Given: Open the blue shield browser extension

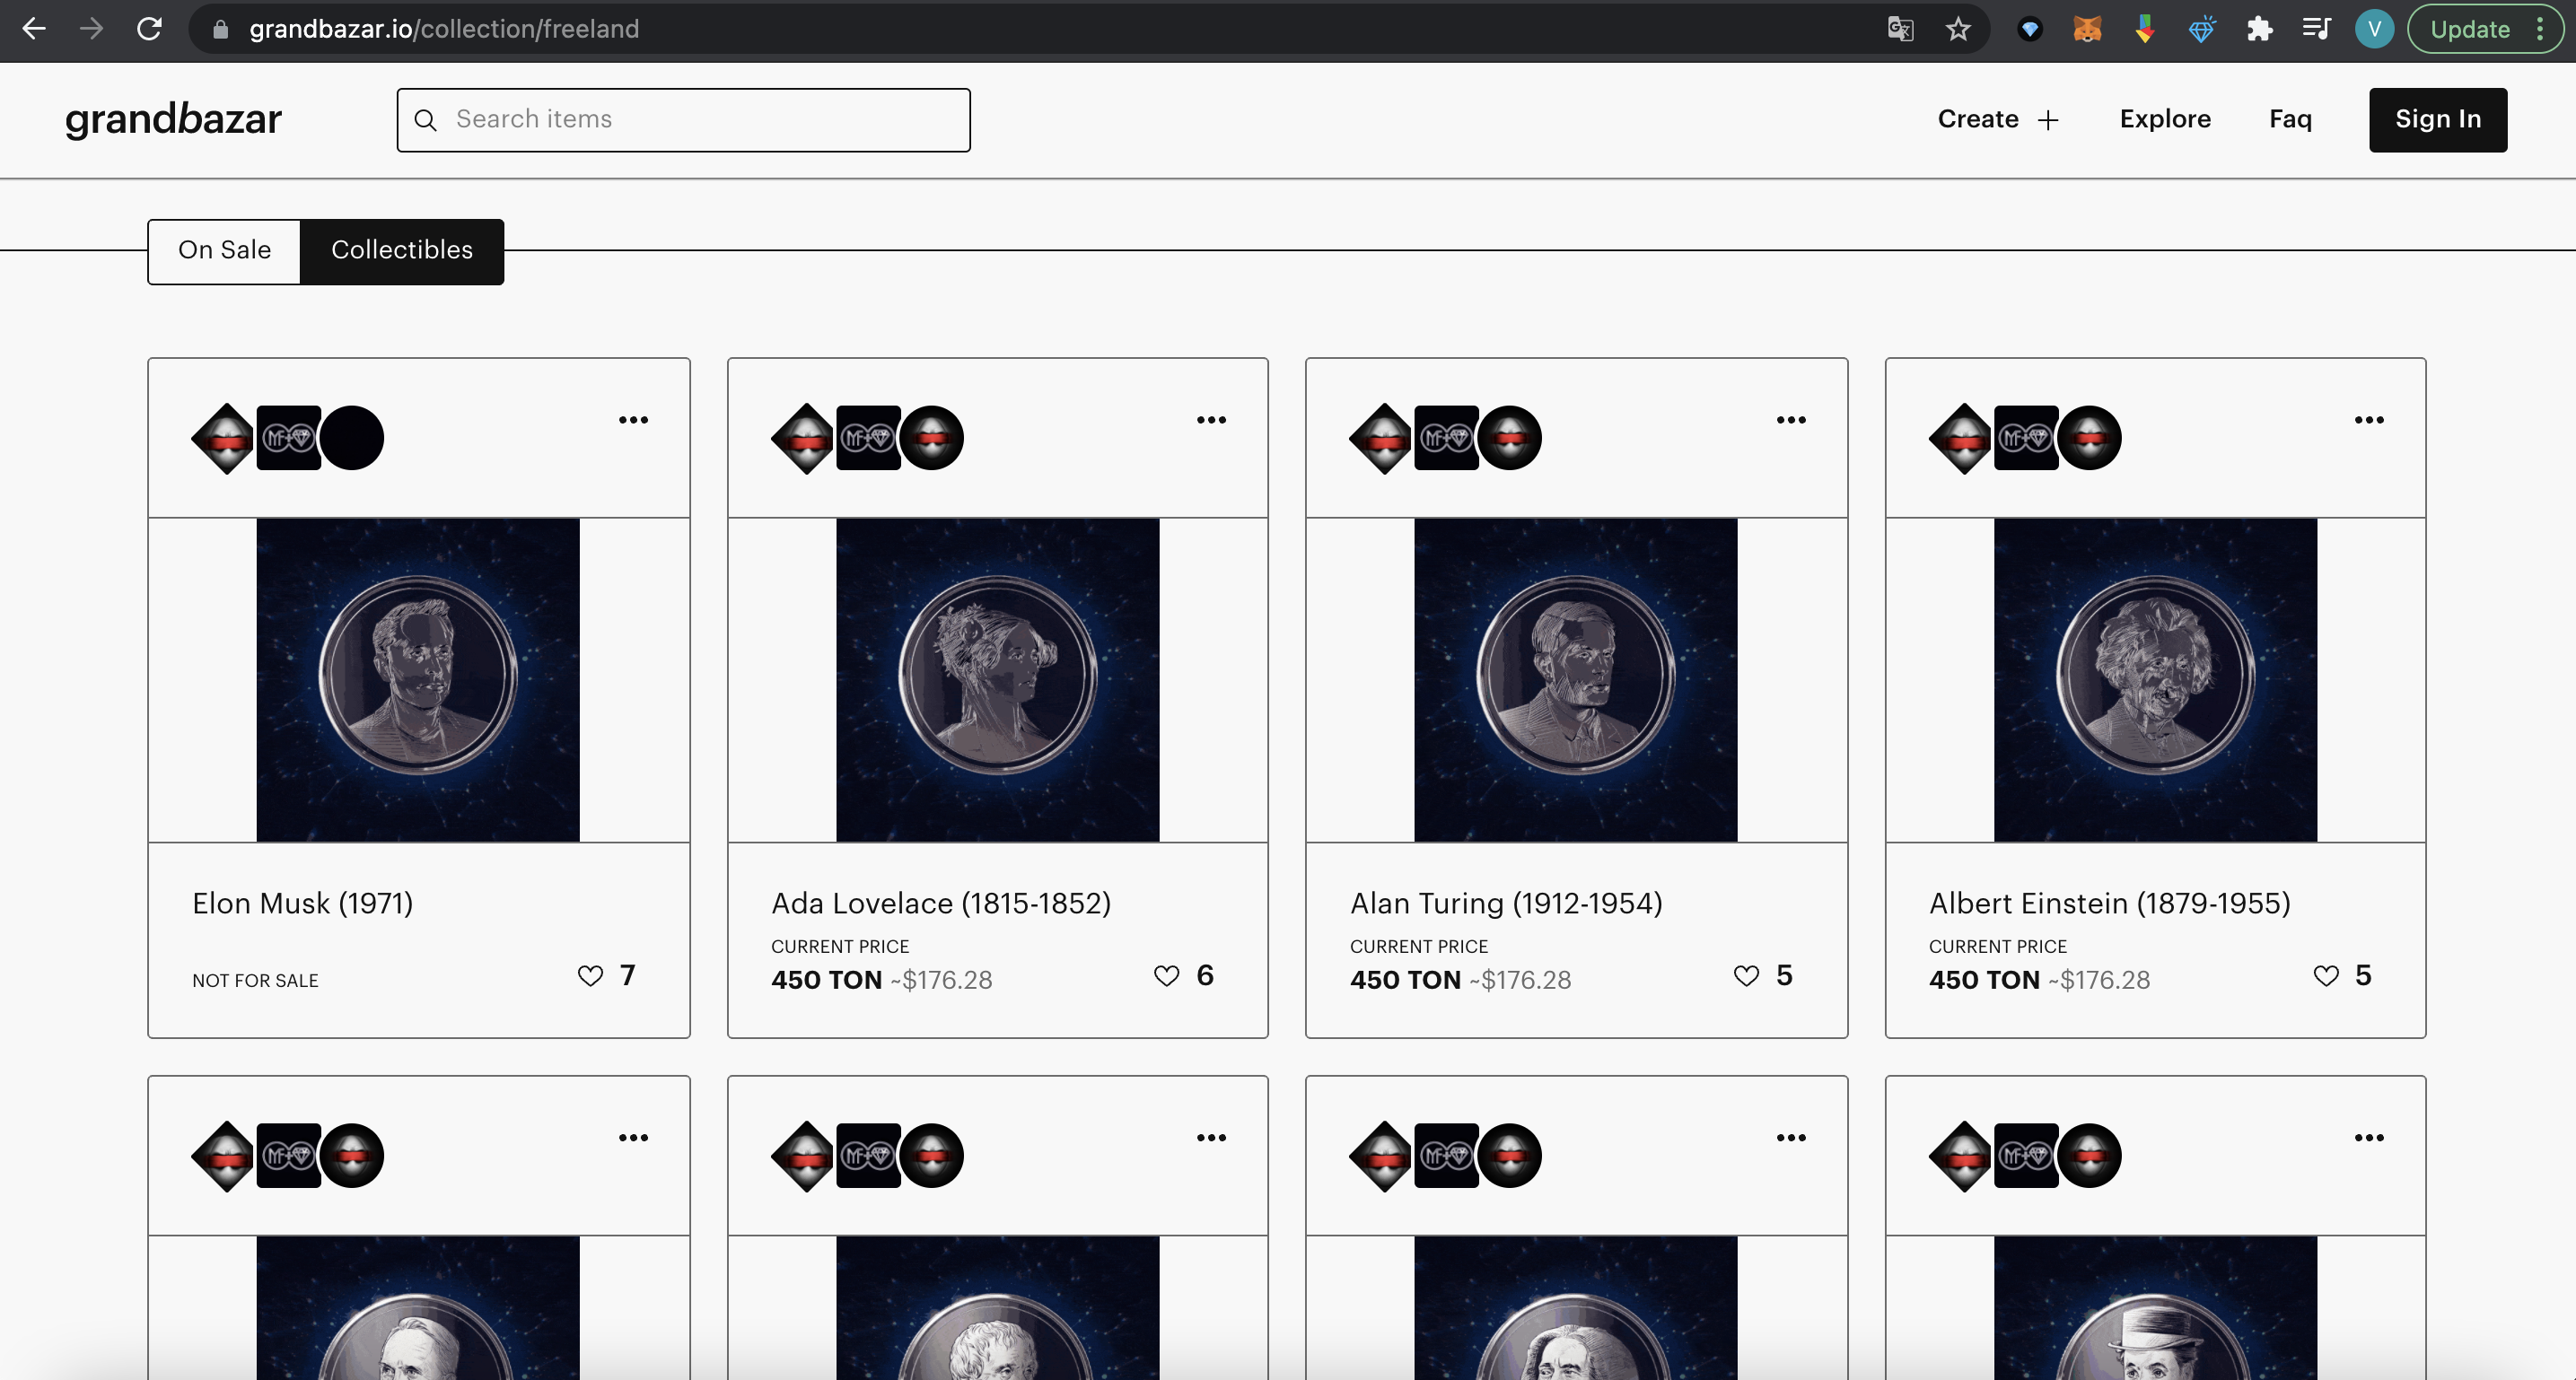Looking at the screenshot, I should coord(2029,29).
